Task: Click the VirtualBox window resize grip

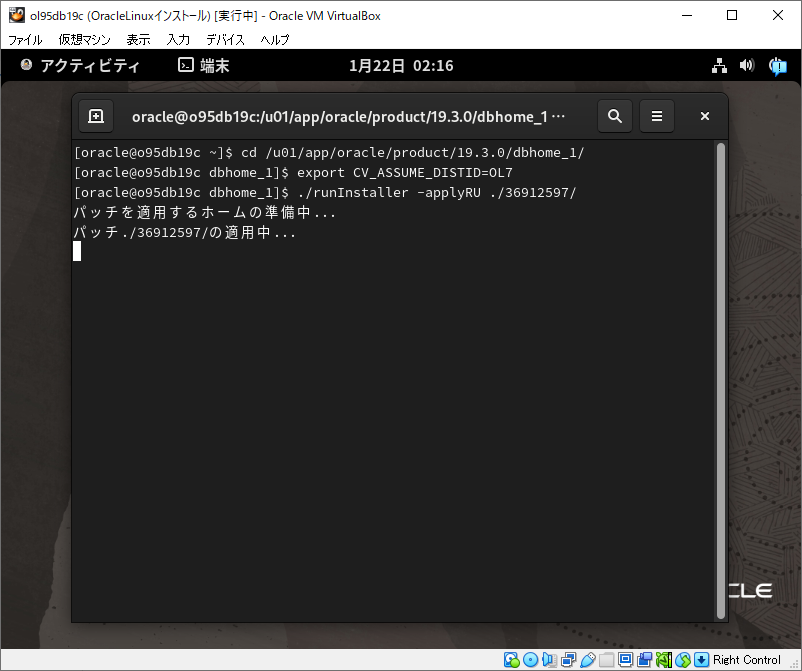Action: click(795, 664)
